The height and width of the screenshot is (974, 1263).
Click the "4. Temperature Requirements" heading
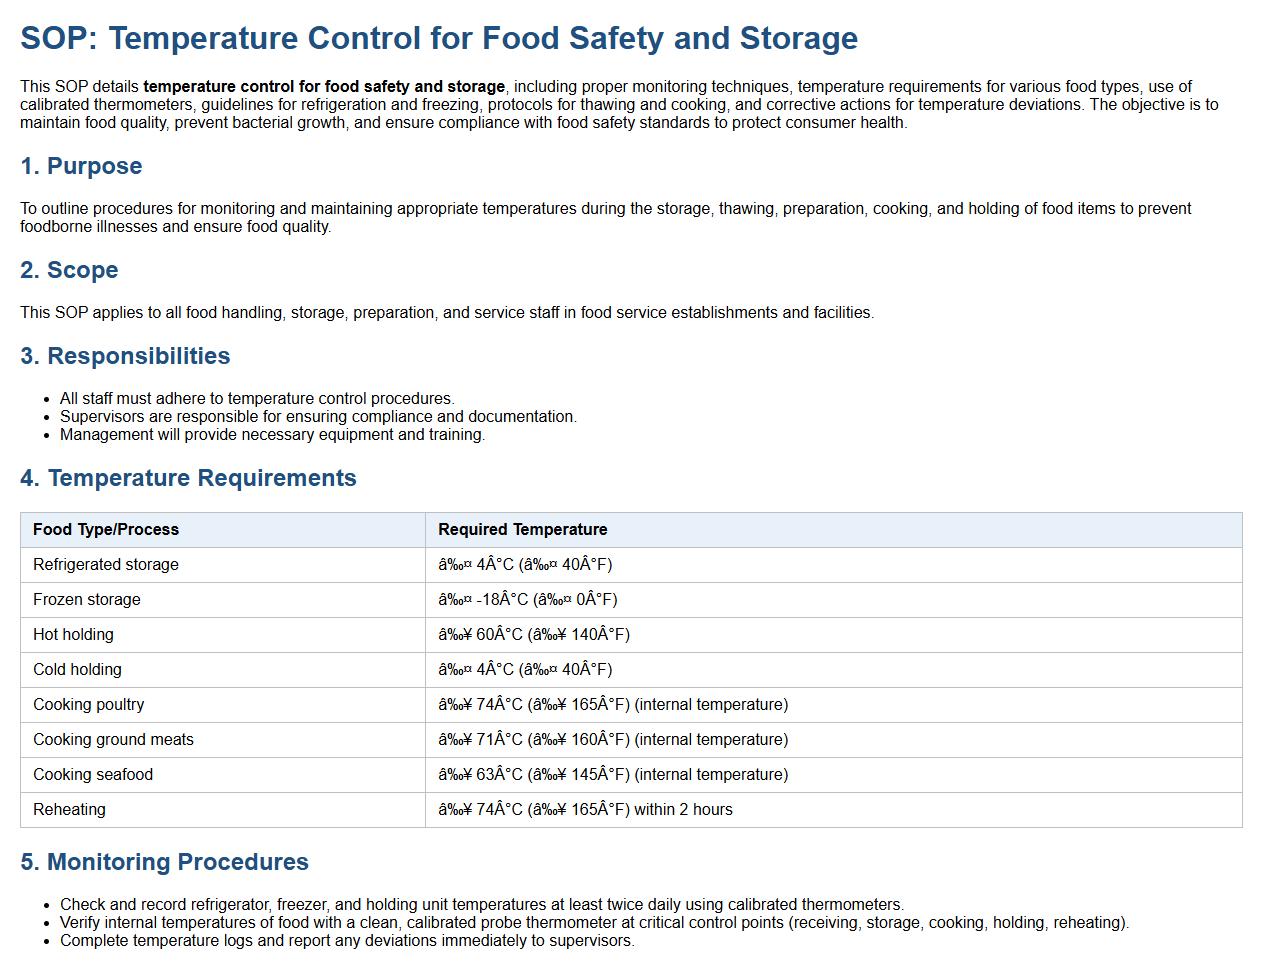click(x=188, y=478)
